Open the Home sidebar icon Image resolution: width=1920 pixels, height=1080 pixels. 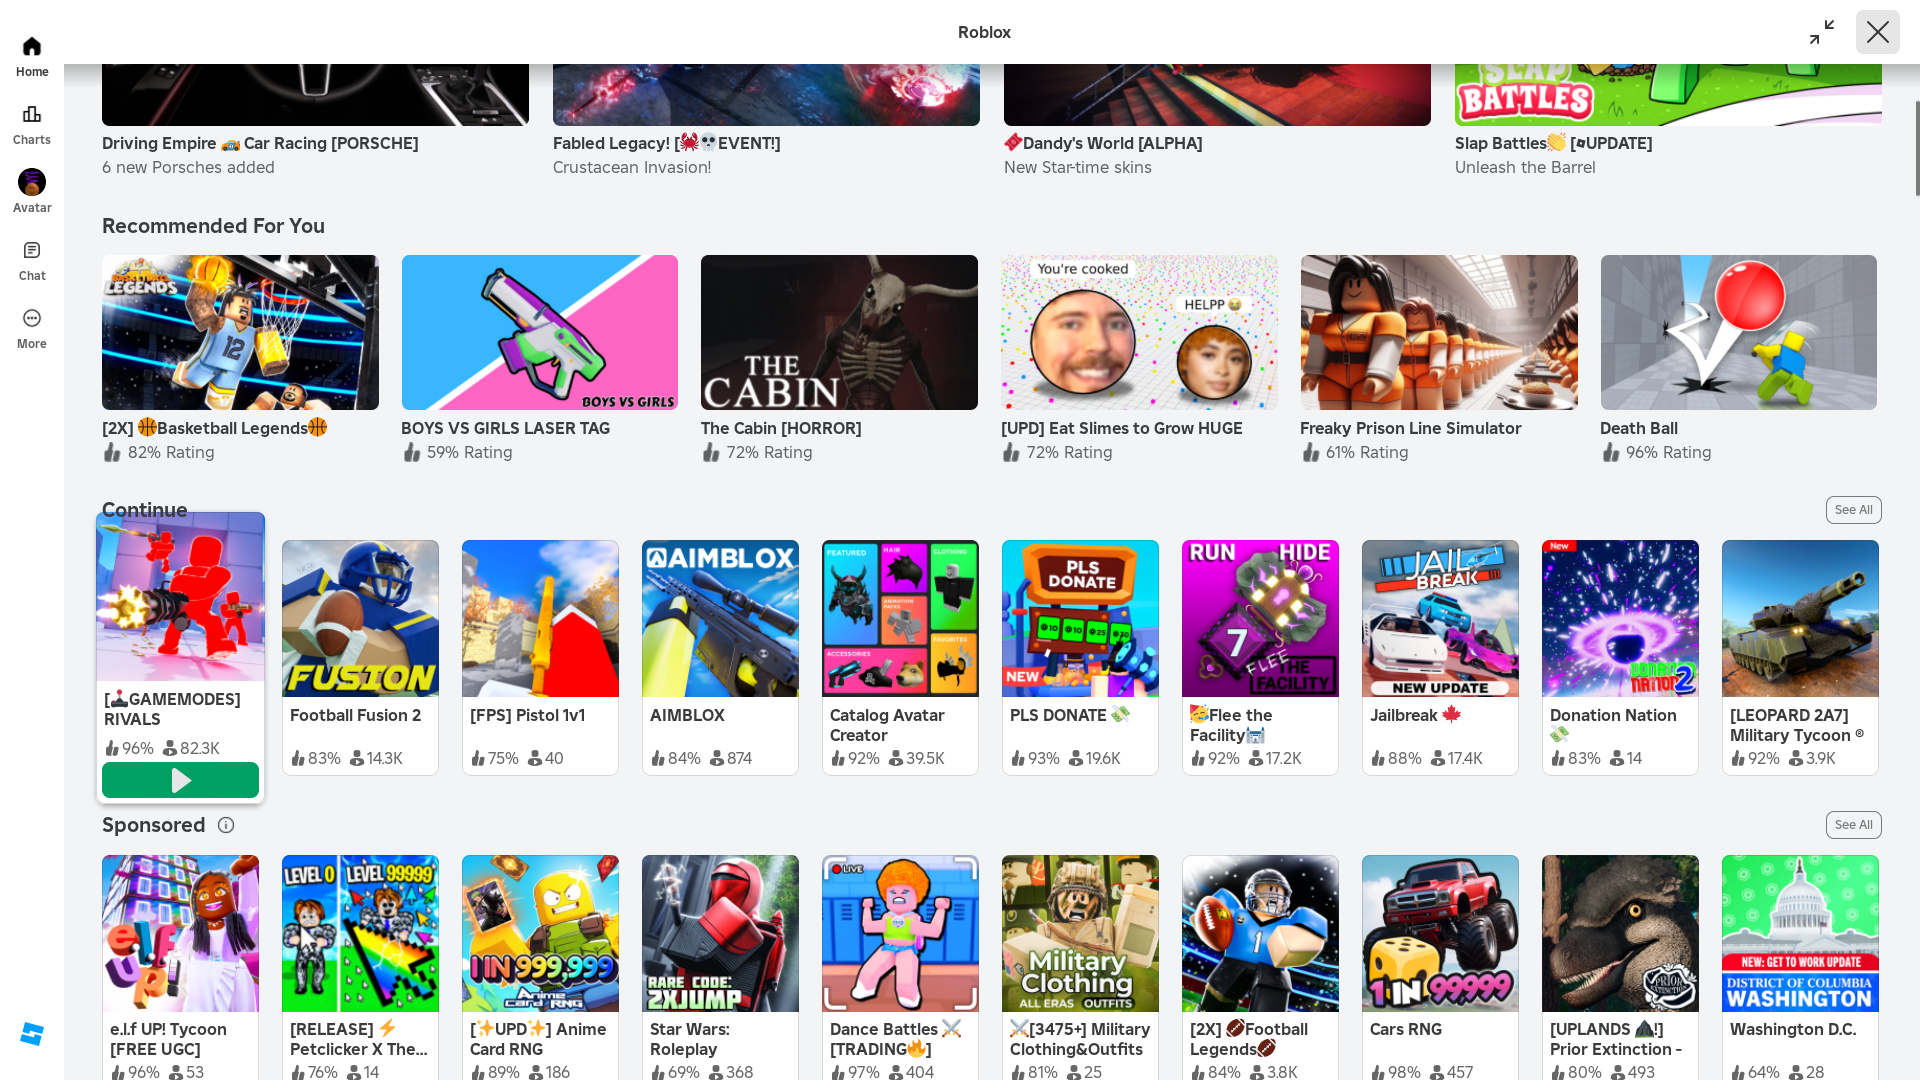pyautogui.click(x=31, y=47)
